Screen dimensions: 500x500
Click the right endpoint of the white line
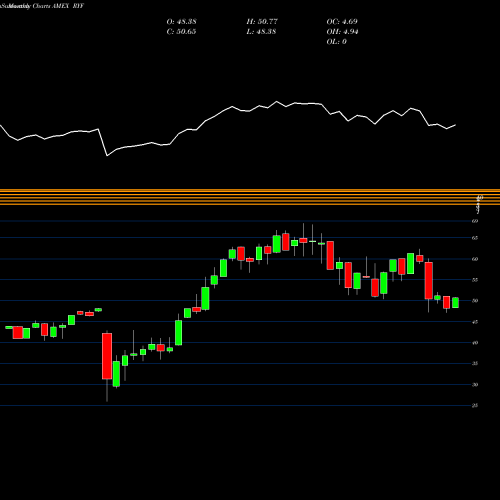455,125
